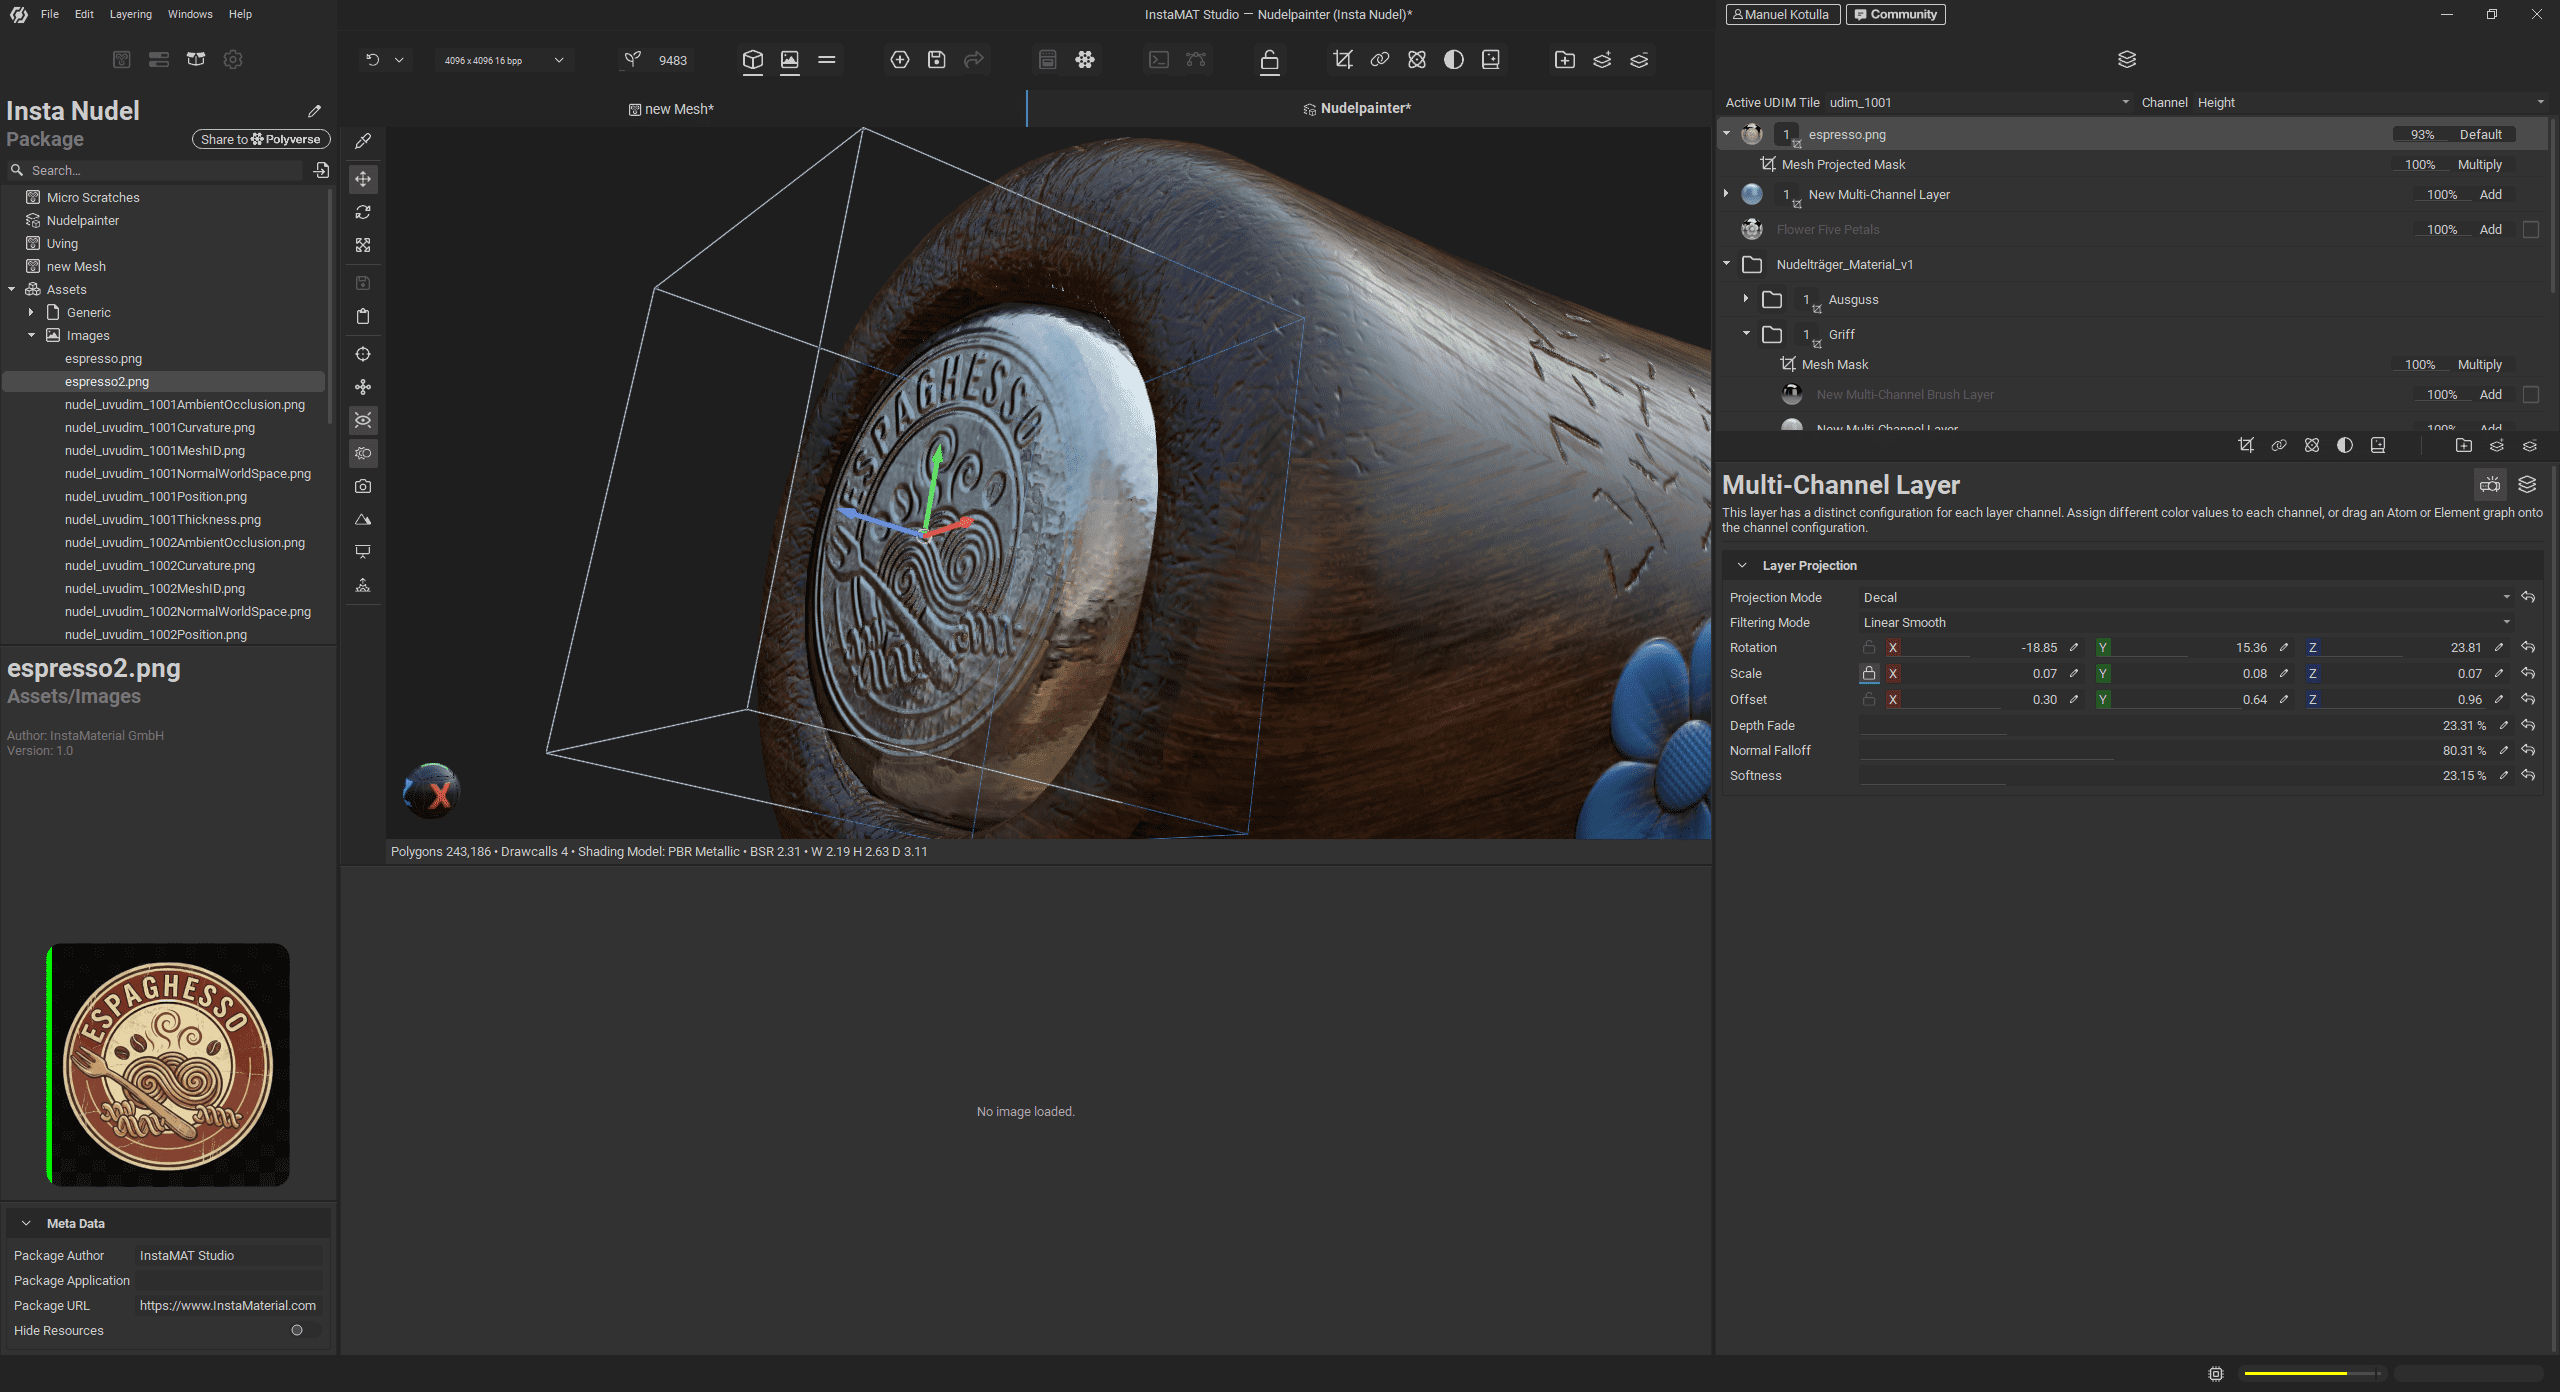Select the Rotate tool

click(363, 213)
